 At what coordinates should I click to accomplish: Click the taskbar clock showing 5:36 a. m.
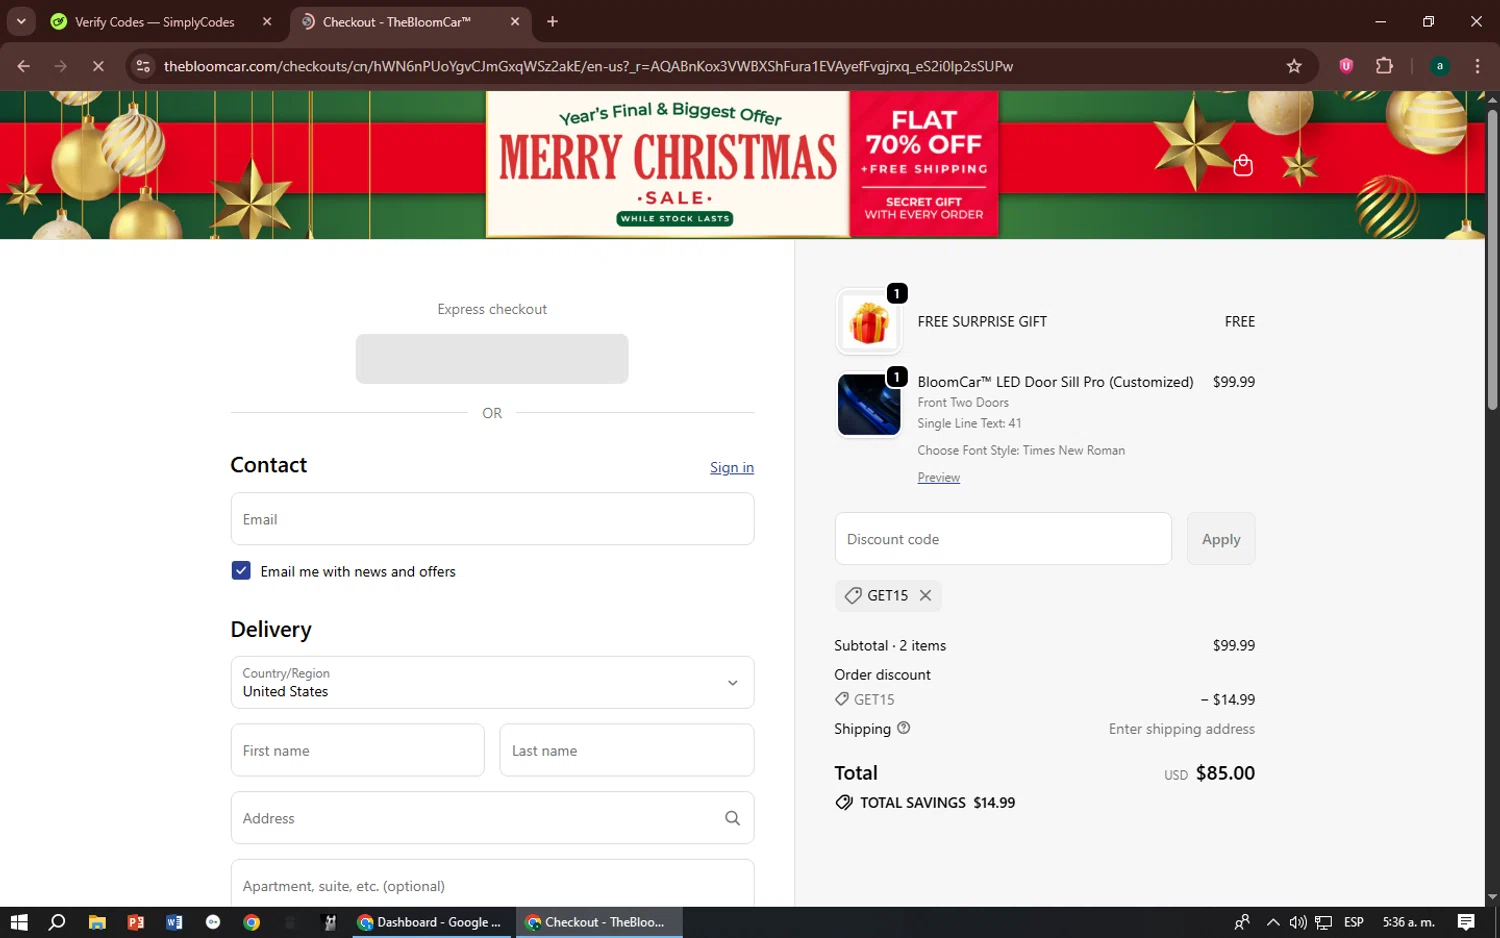pos(1408,922)
